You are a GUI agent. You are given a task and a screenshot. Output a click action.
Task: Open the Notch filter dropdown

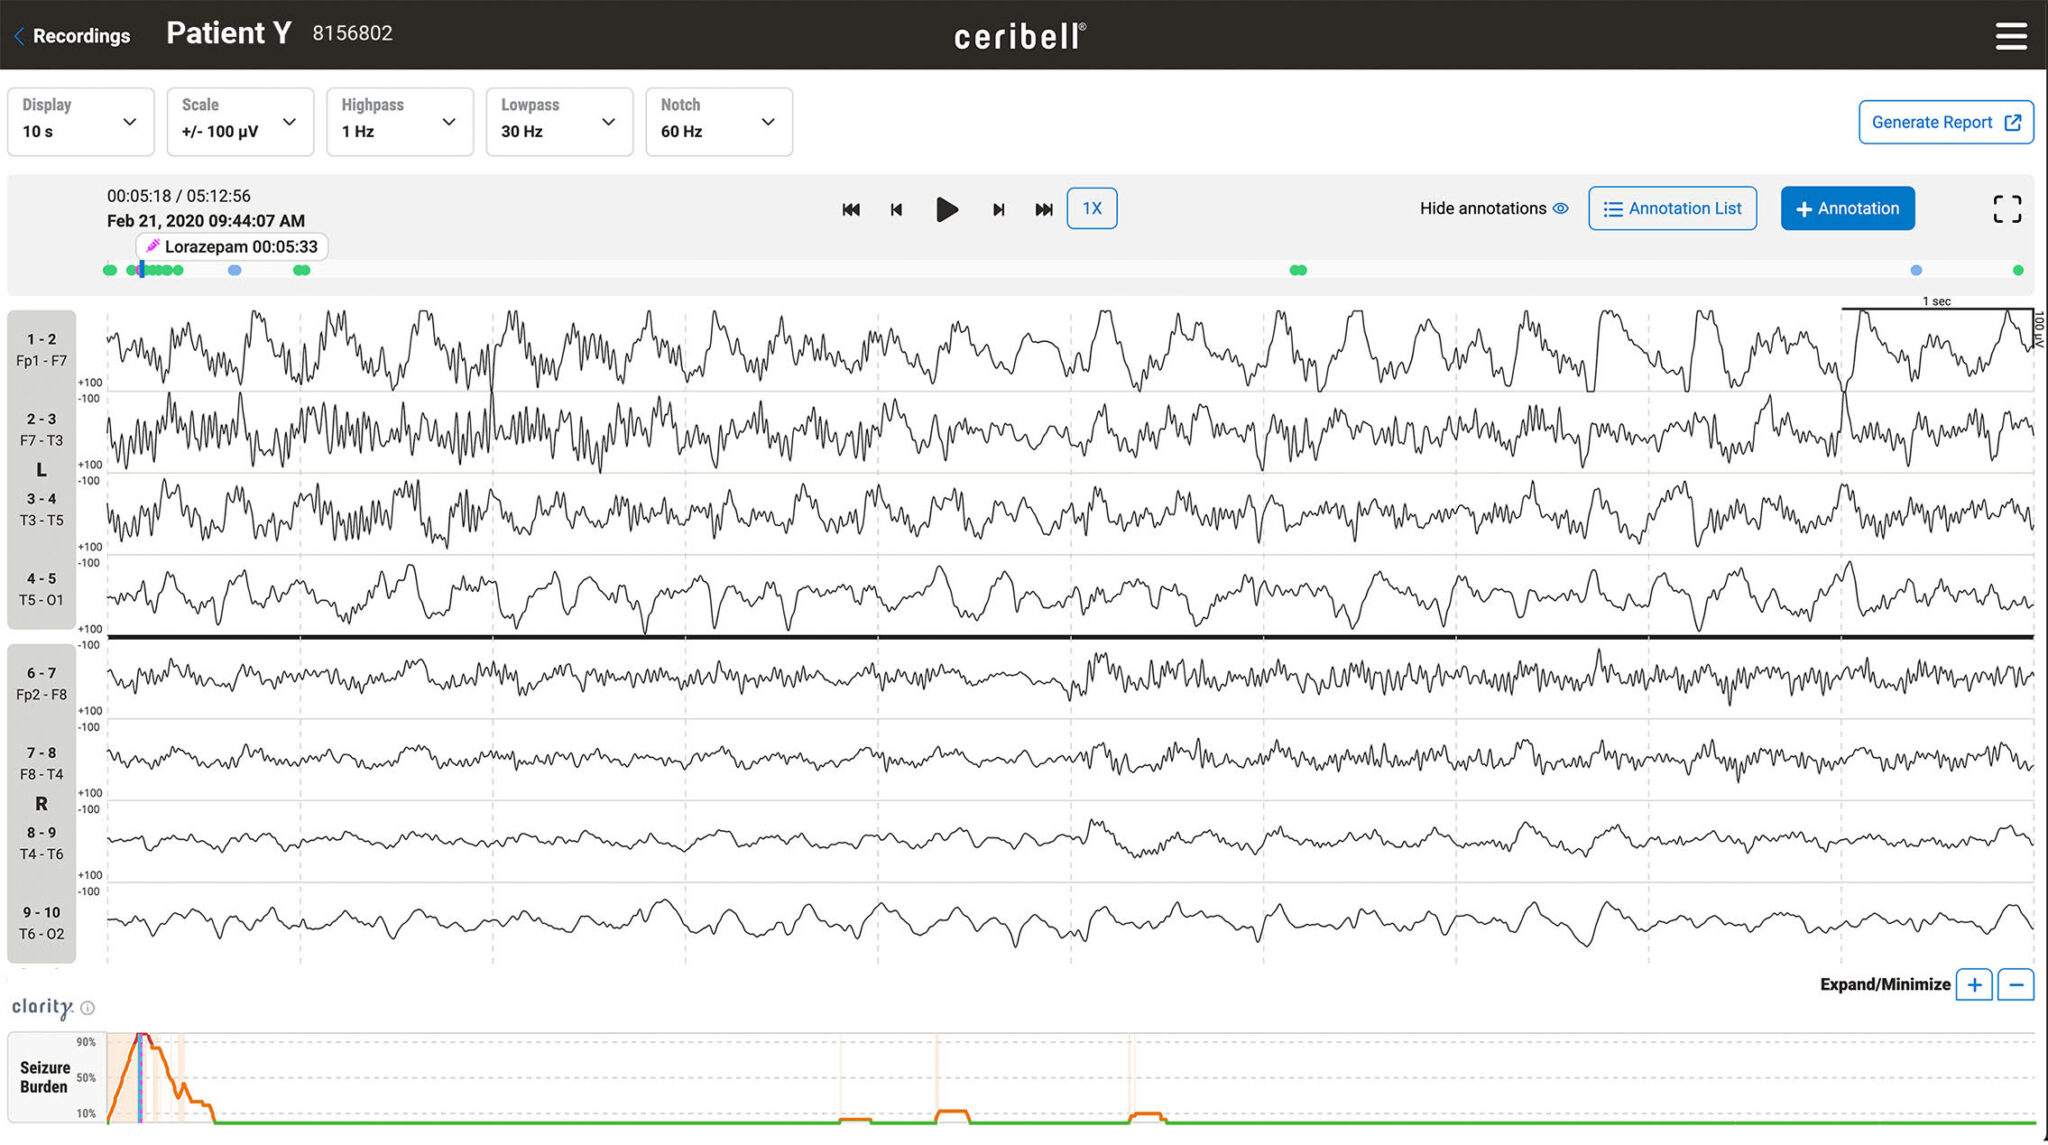coord(719,122)
